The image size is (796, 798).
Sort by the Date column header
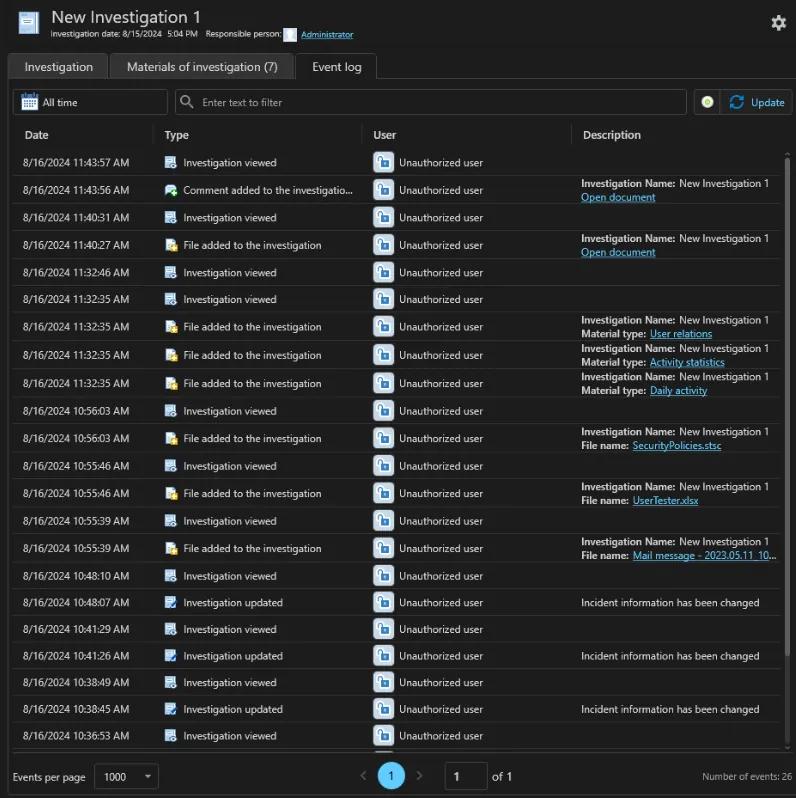[37, 135]
